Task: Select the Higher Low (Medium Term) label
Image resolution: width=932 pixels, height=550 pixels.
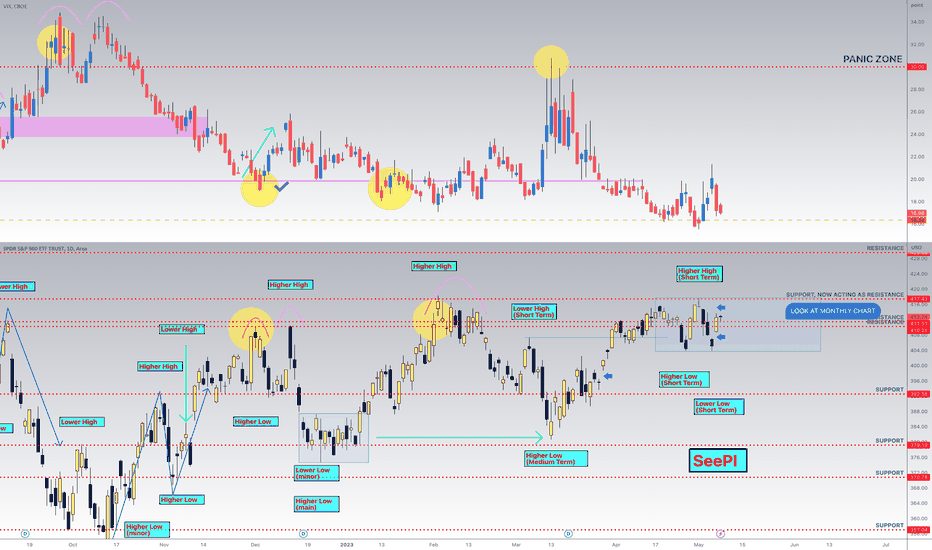Action: pyautogui.click(x=556, y=458)
